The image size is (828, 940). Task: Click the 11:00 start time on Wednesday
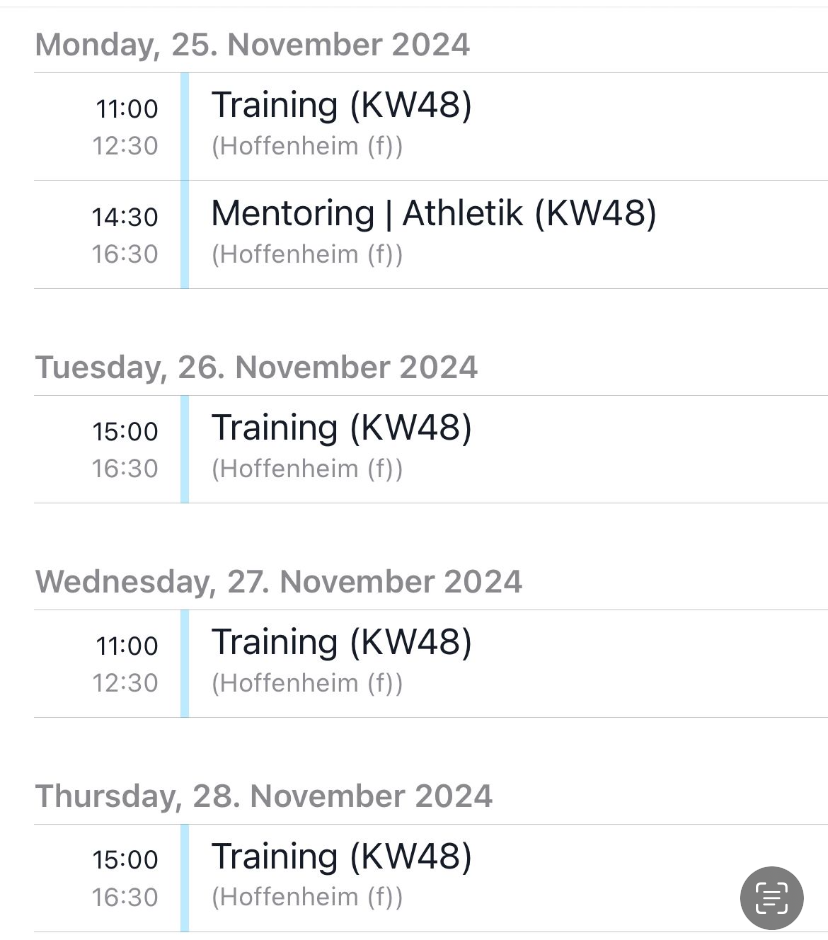pos(126,646)
